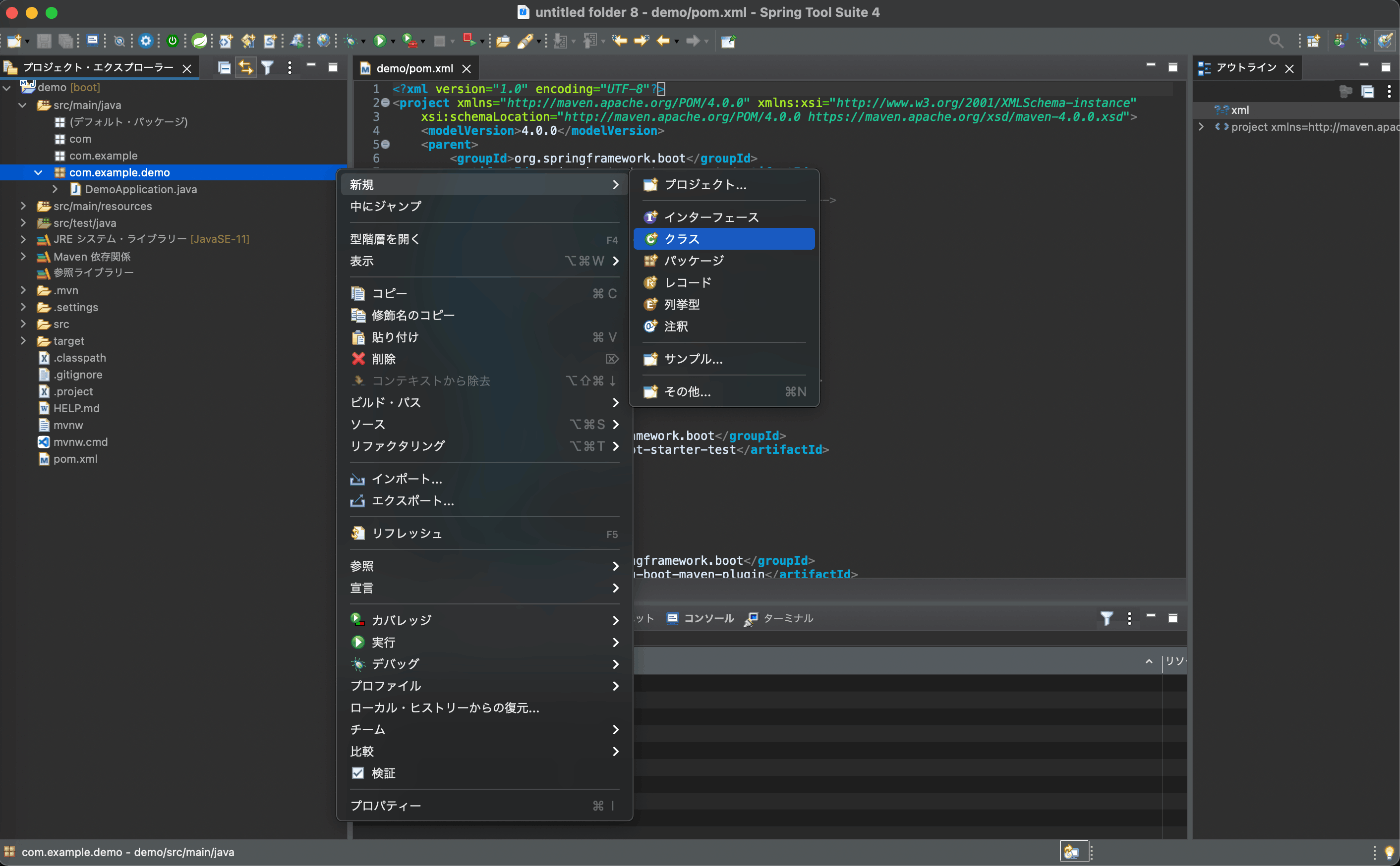Image resolution: width=1400 pixels, height=866 pixels.
Task: Click the green power toolbar icon
Action: (172, 41)
